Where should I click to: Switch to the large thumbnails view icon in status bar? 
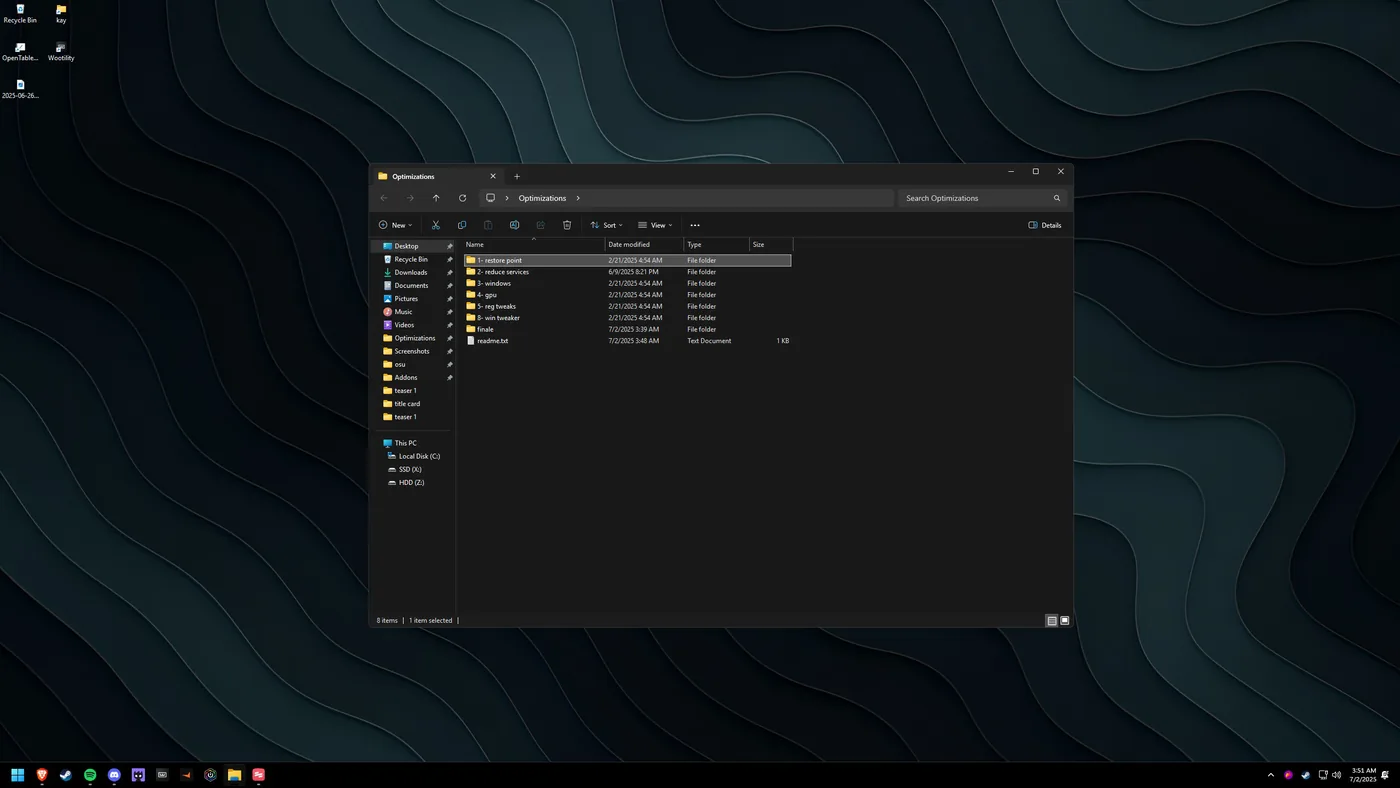1065,621
